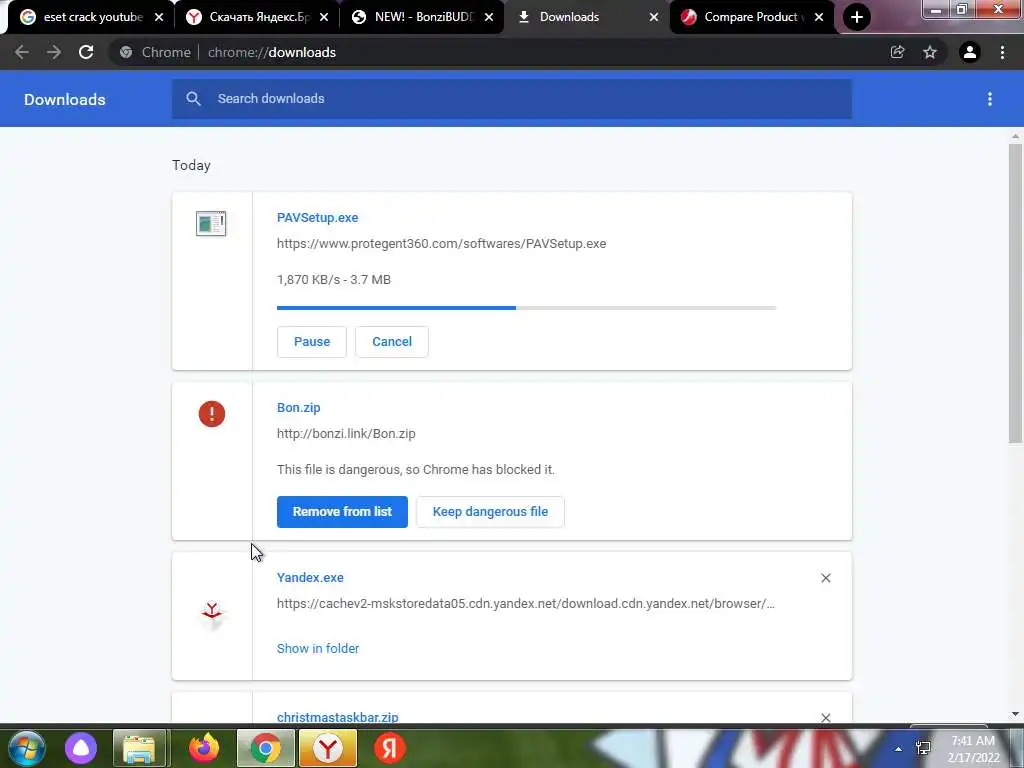
Task: Close the Compare Product tab
Action: pos(819,17)
